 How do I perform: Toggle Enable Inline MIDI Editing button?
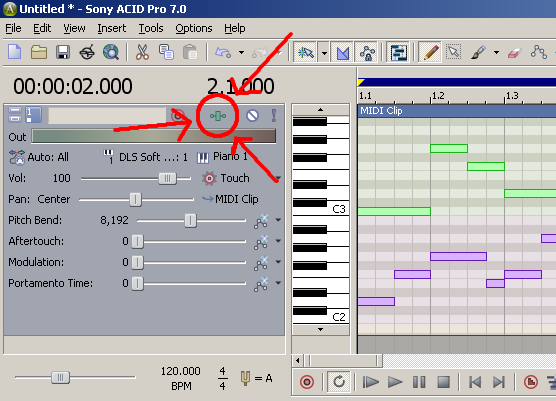[x=399, y=53]
